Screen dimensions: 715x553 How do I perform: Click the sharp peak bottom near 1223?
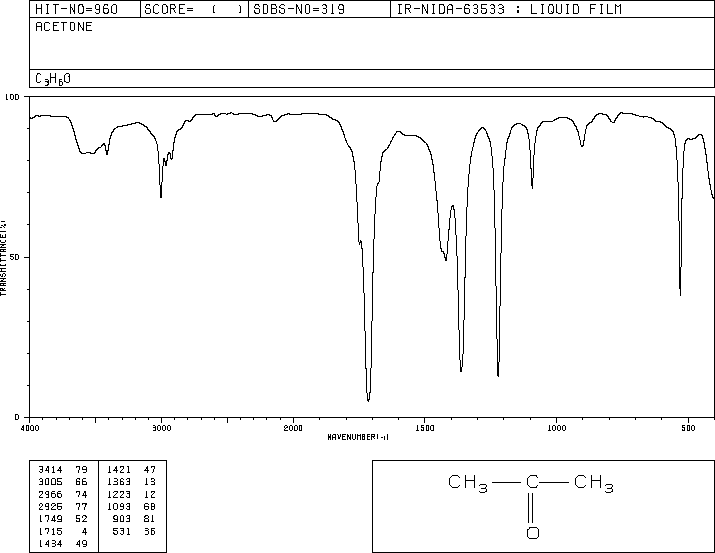[x=498, y=375]
